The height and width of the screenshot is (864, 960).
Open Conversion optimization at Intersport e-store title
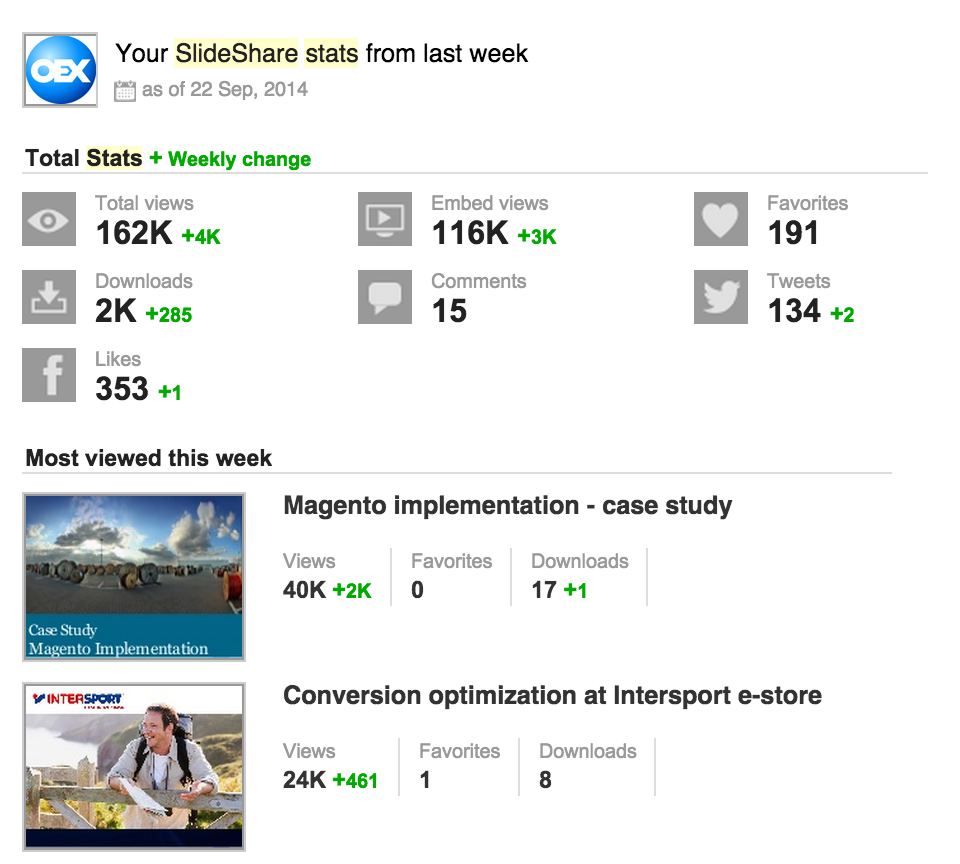[552, 696]
